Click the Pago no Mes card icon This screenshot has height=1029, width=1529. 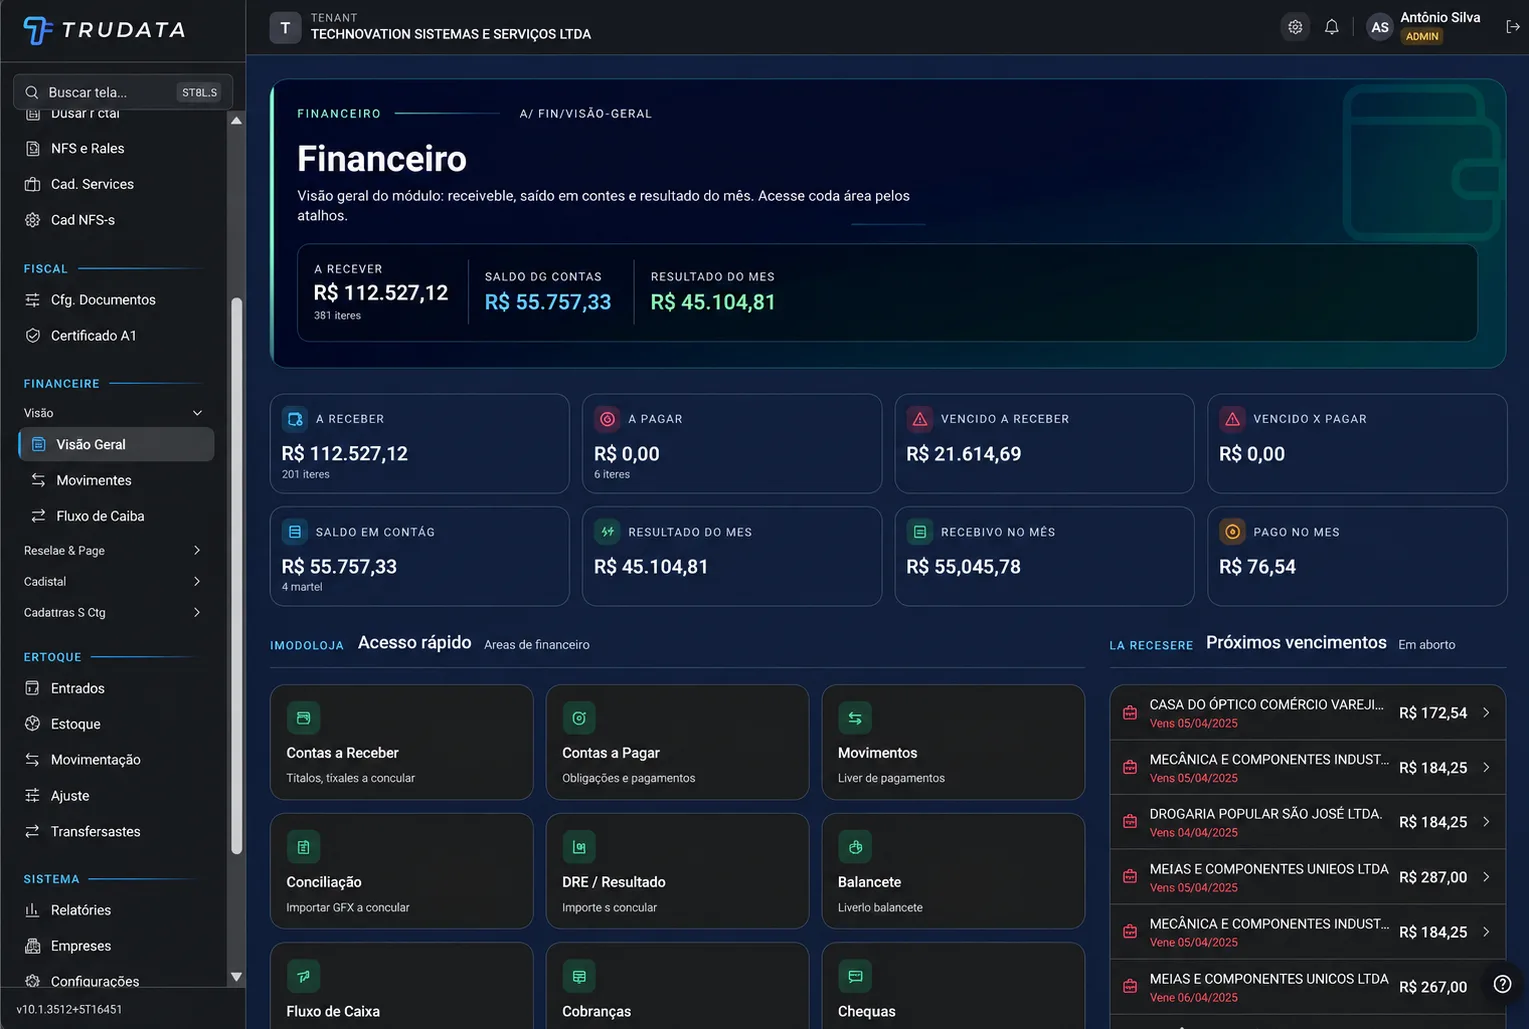pyautogui.click(x=1233, y=532)
